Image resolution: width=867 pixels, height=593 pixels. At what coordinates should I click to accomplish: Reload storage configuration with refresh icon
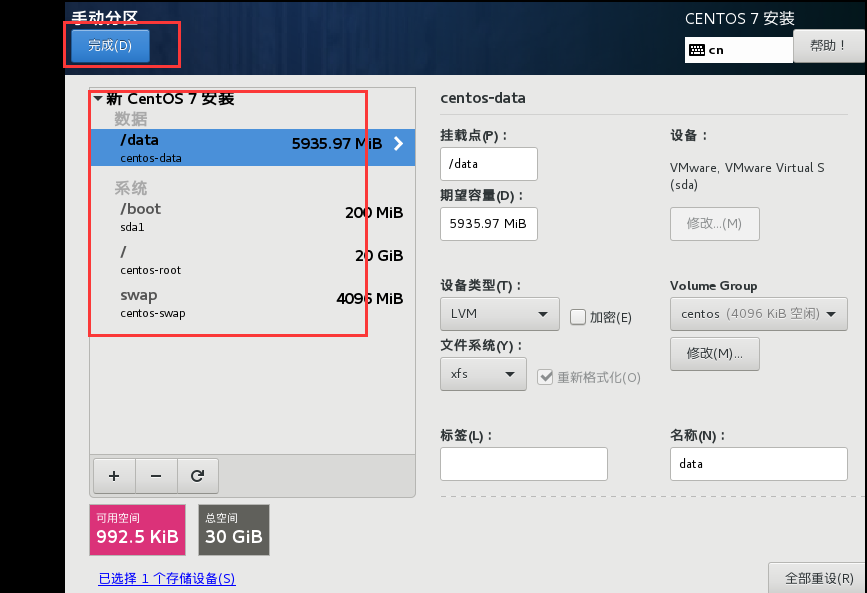click(197, 476)
